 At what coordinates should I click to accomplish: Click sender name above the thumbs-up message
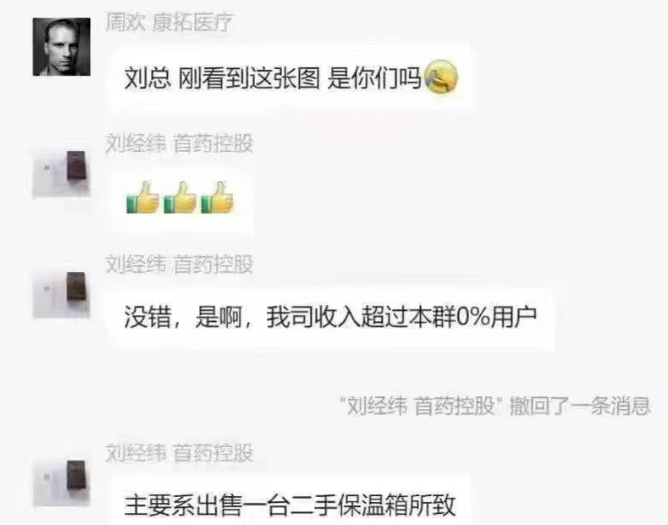(179, 144)
